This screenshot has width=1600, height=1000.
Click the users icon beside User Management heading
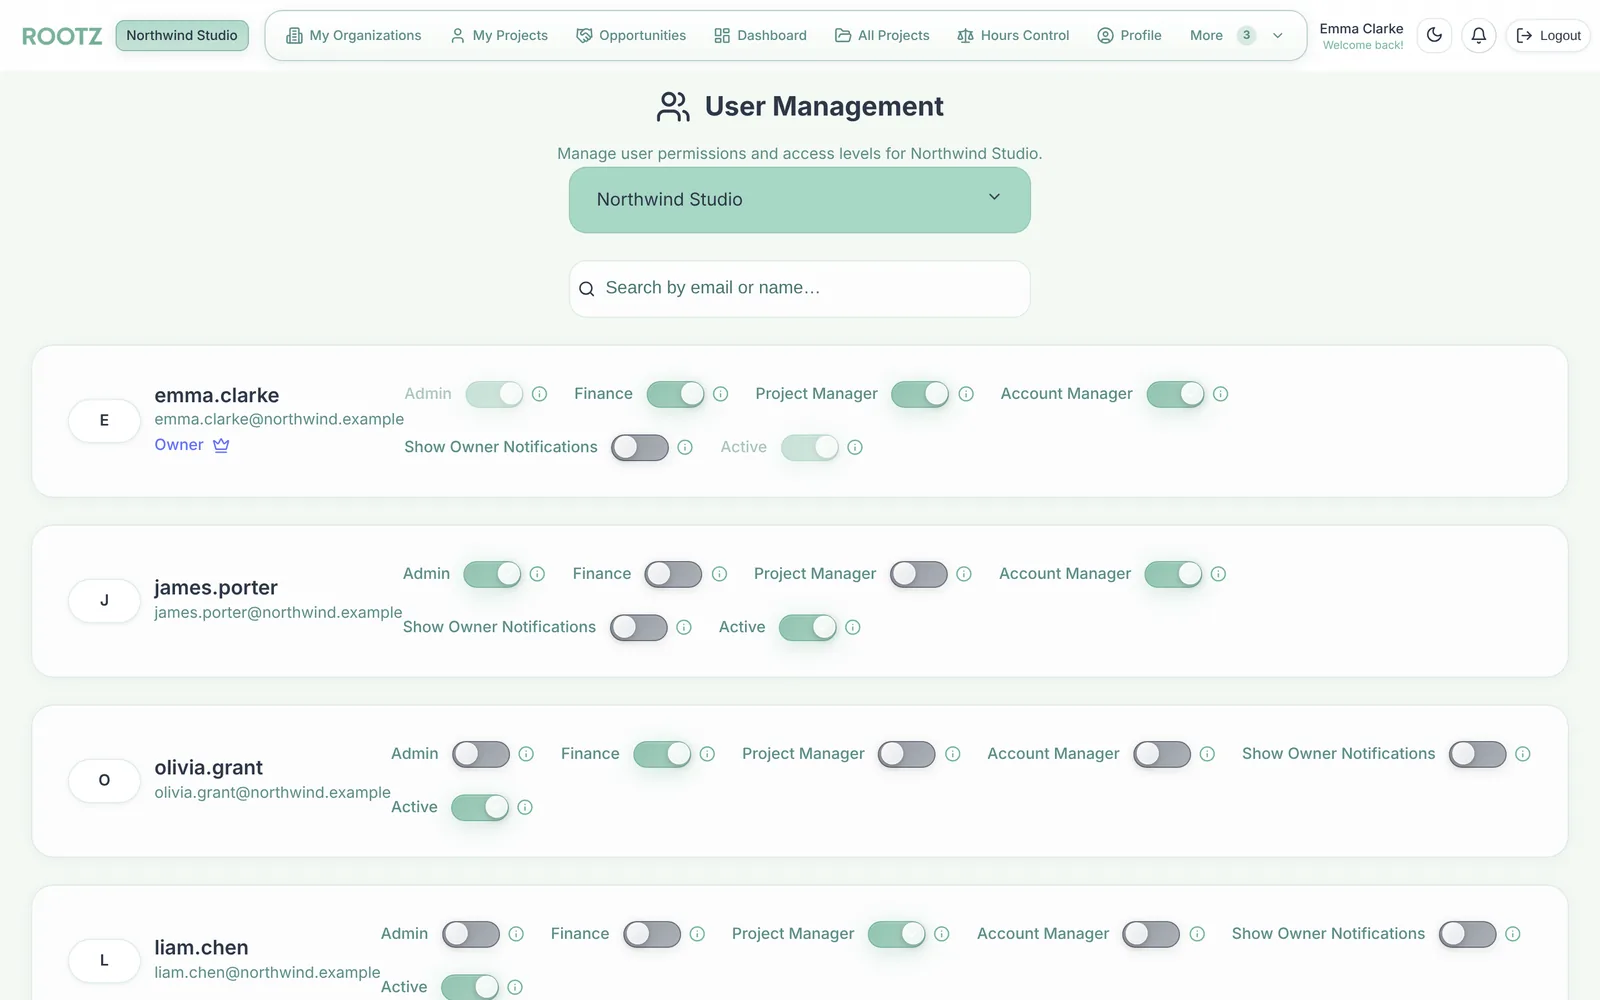[x=673, y=106]
